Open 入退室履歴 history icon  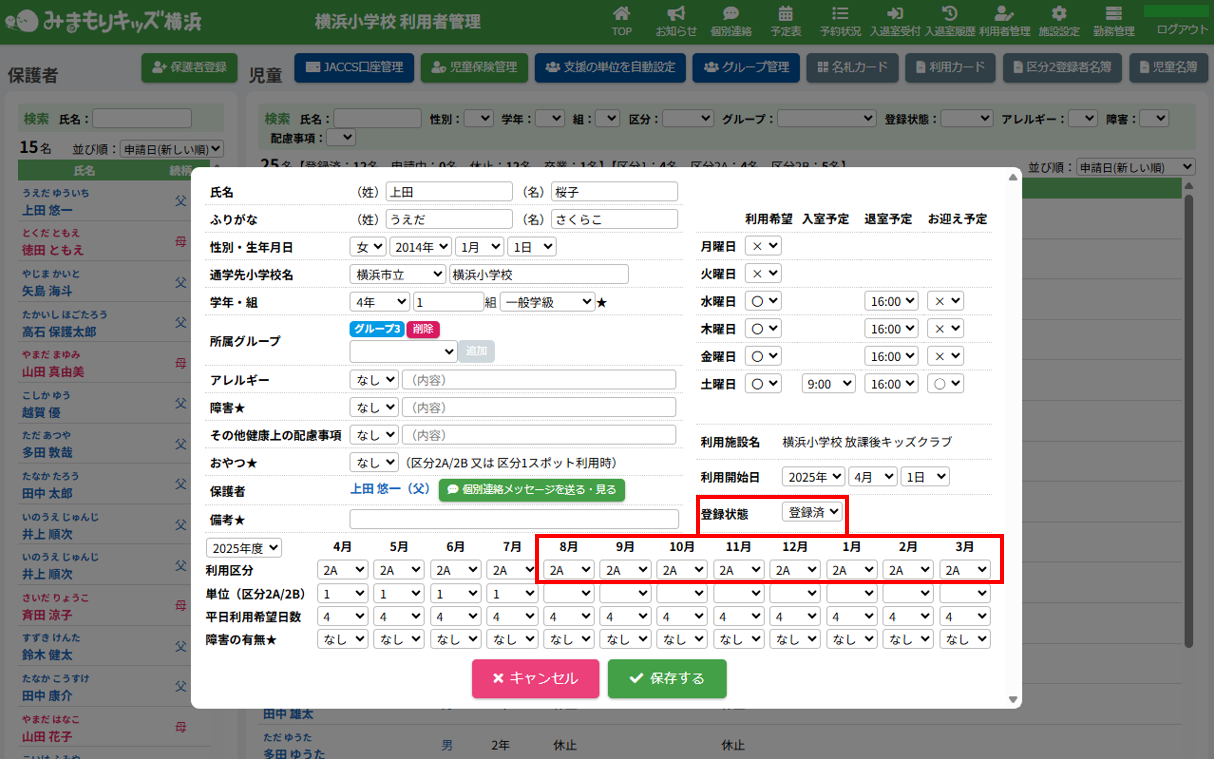point(949,14)
